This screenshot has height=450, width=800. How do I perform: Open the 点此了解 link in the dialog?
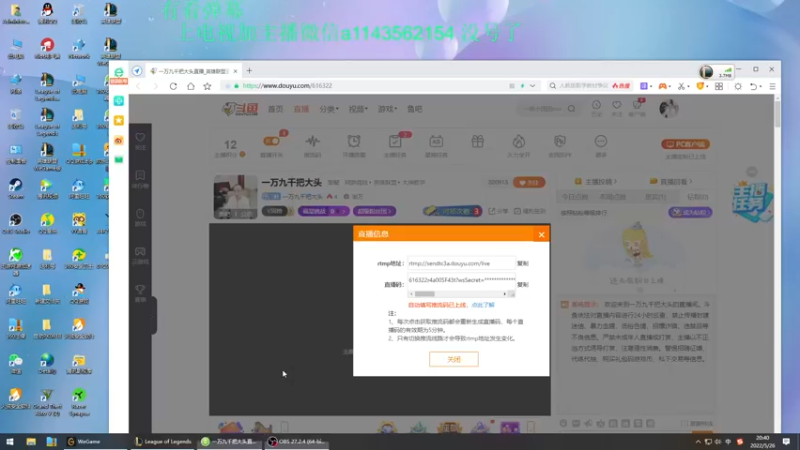(483, 305)
